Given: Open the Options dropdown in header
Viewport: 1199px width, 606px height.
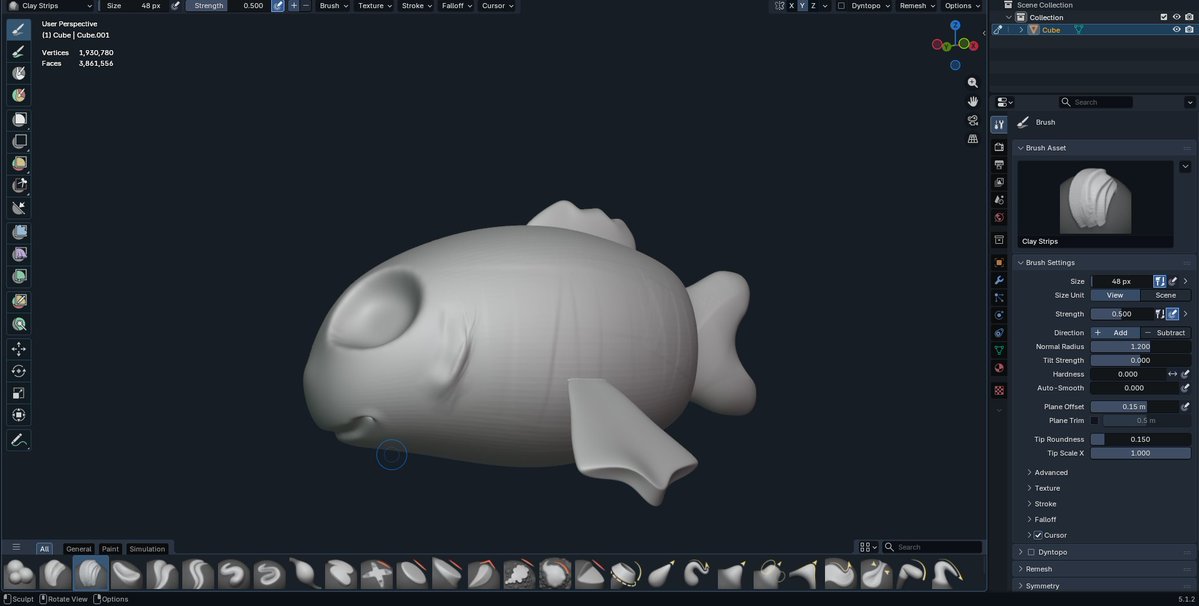Looking at the screenshot, I should pyautogui.click(x=962, y=5).
